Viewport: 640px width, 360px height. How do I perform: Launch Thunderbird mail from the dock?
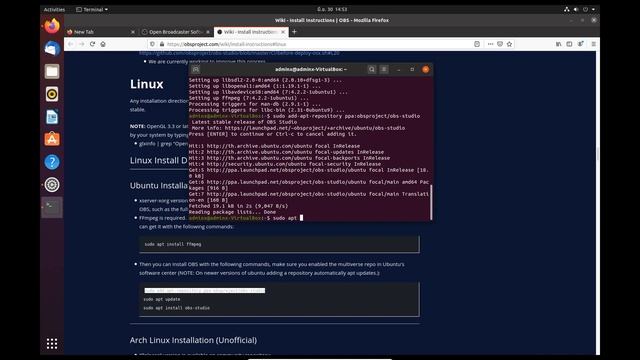coord(52,49)
